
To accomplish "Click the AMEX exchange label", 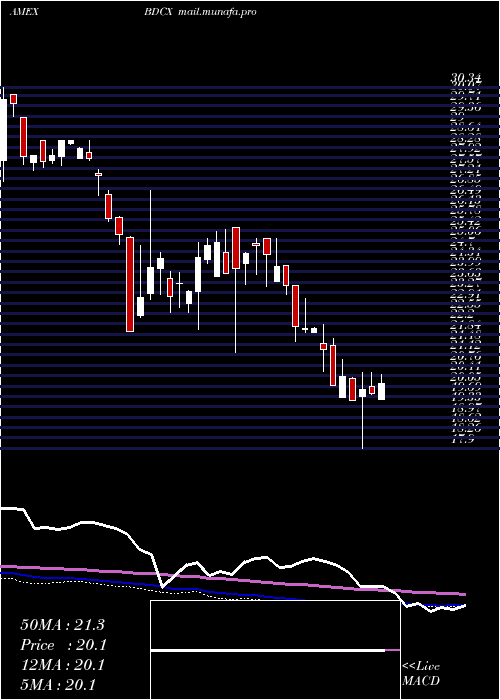I will tap(24, 12).
